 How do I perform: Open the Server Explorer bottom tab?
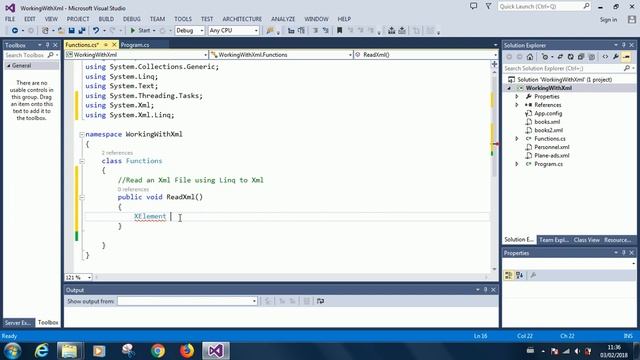coord(18,323)
